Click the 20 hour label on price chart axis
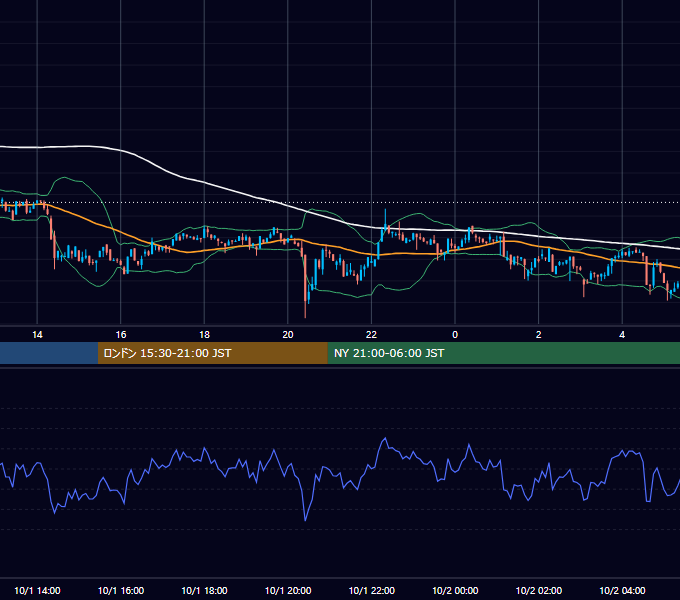The width and height of the screenshot is (680, 600). click(x=288, y=335)
